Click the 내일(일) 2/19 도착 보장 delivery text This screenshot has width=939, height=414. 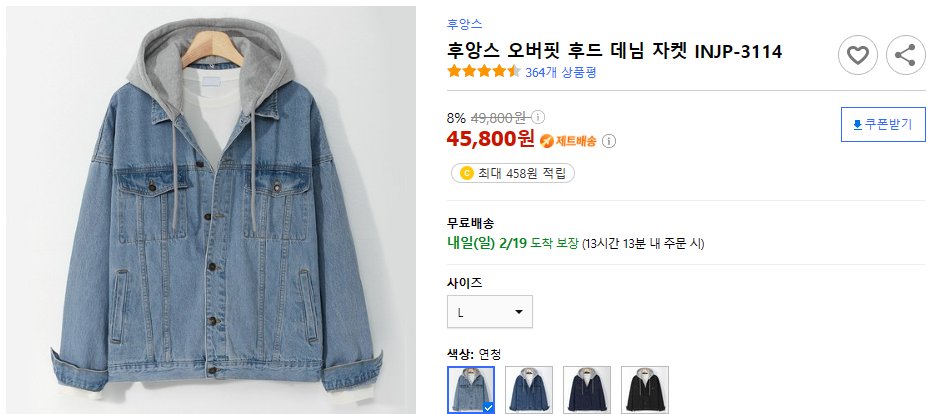[513, 244]
